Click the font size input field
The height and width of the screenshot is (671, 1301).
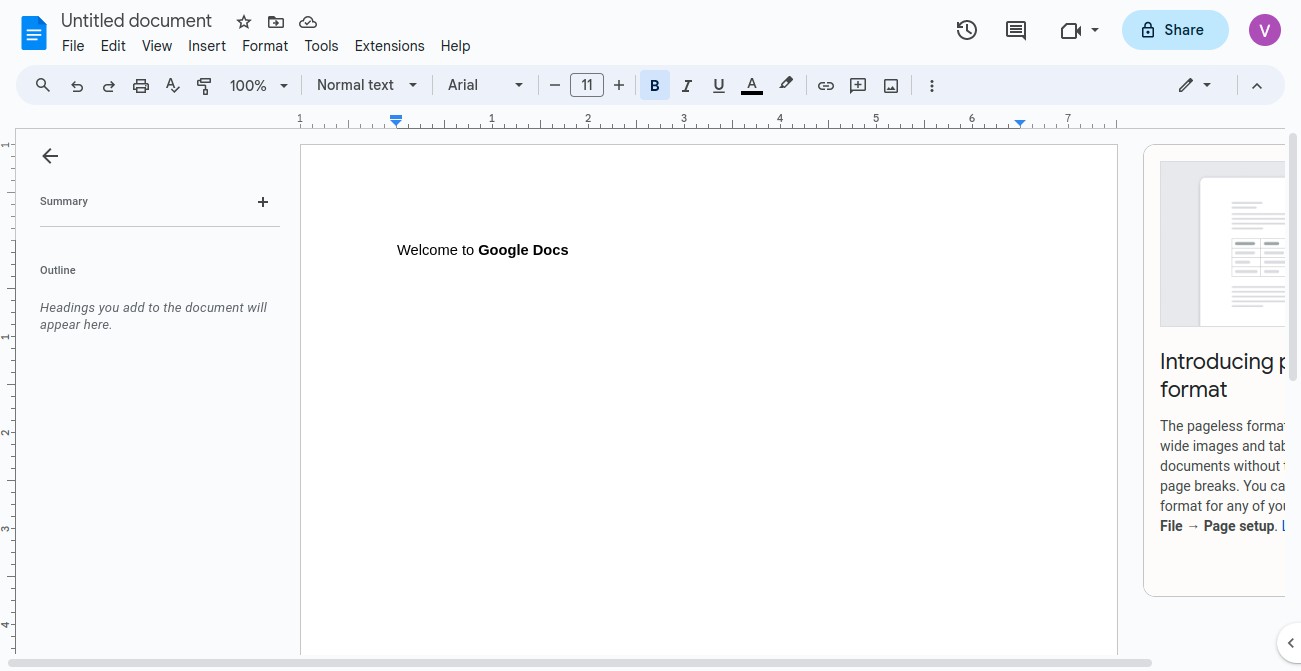coord(587,85)
